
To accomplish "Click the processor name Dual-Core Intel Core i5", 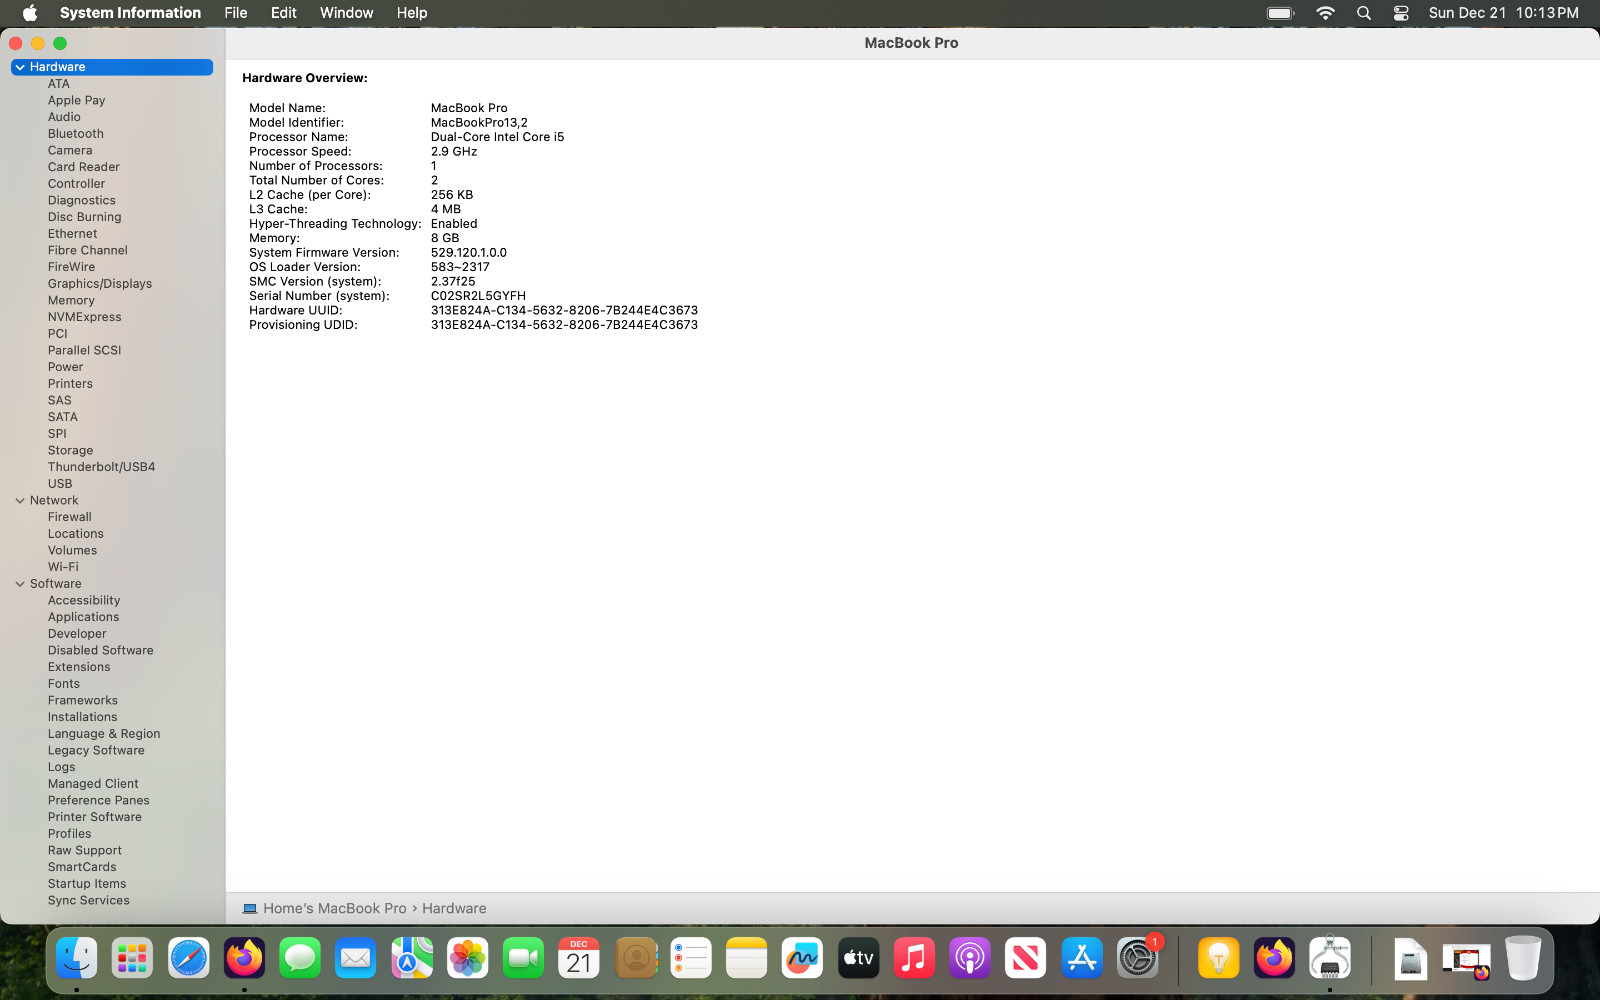I will (497, 137).
